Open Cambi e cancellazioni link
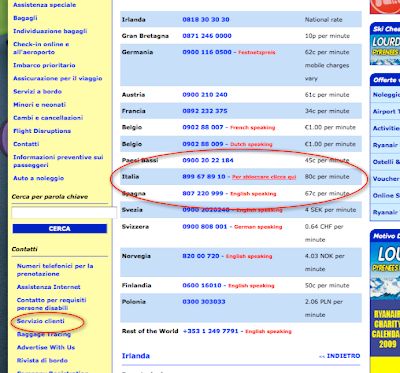 (x=48, y=118)
